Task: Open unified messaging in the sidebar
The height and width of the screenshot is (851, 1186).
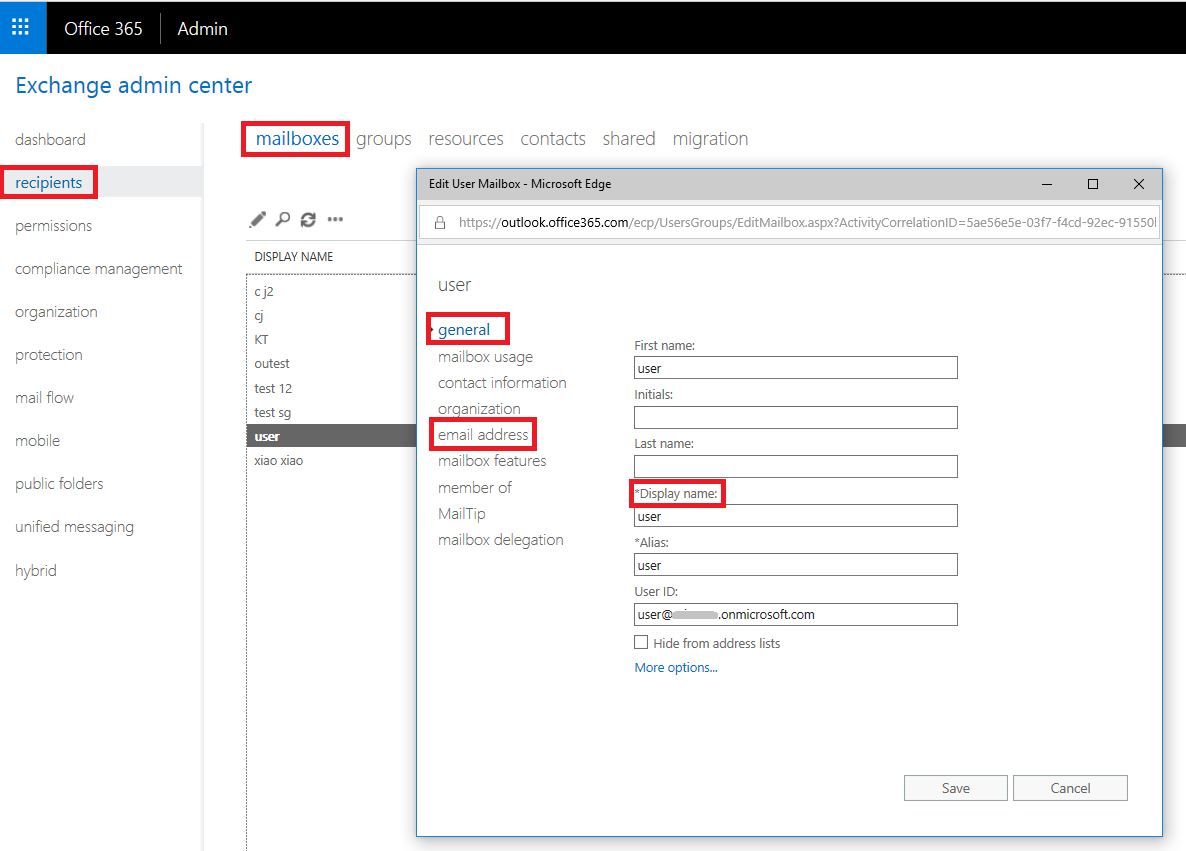Action: click(74, 527)
